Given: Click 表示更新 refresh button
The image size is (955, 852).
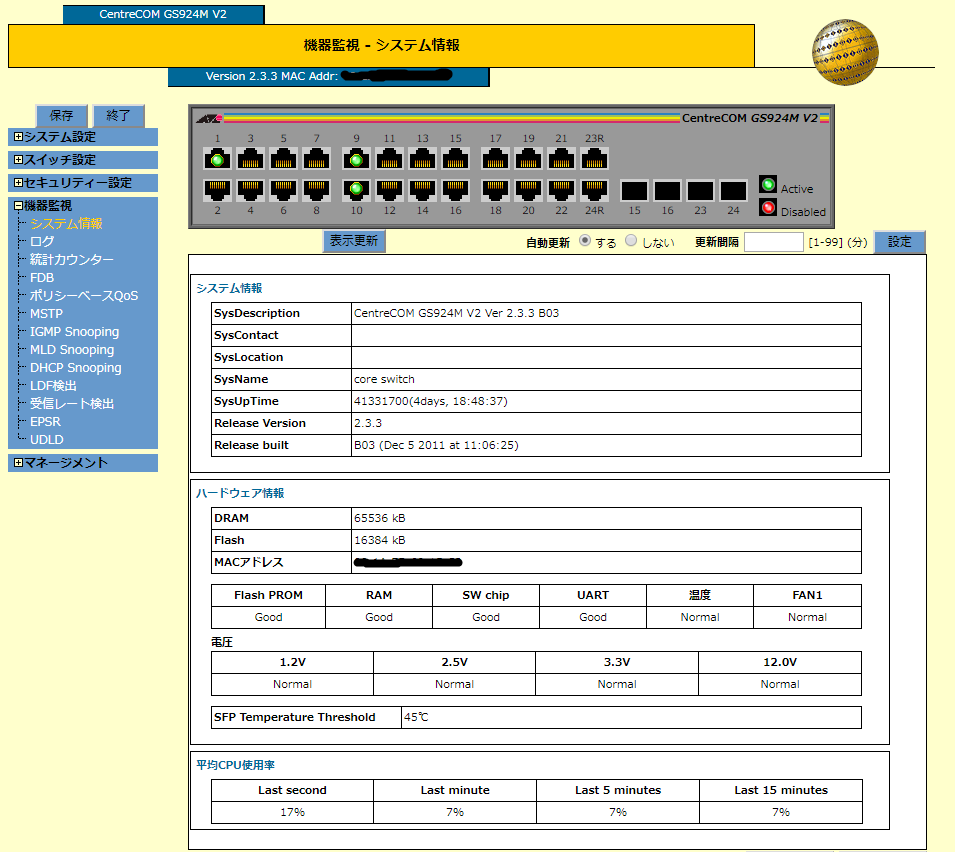Looking at the screenshot, I should (x=354, y=241).
